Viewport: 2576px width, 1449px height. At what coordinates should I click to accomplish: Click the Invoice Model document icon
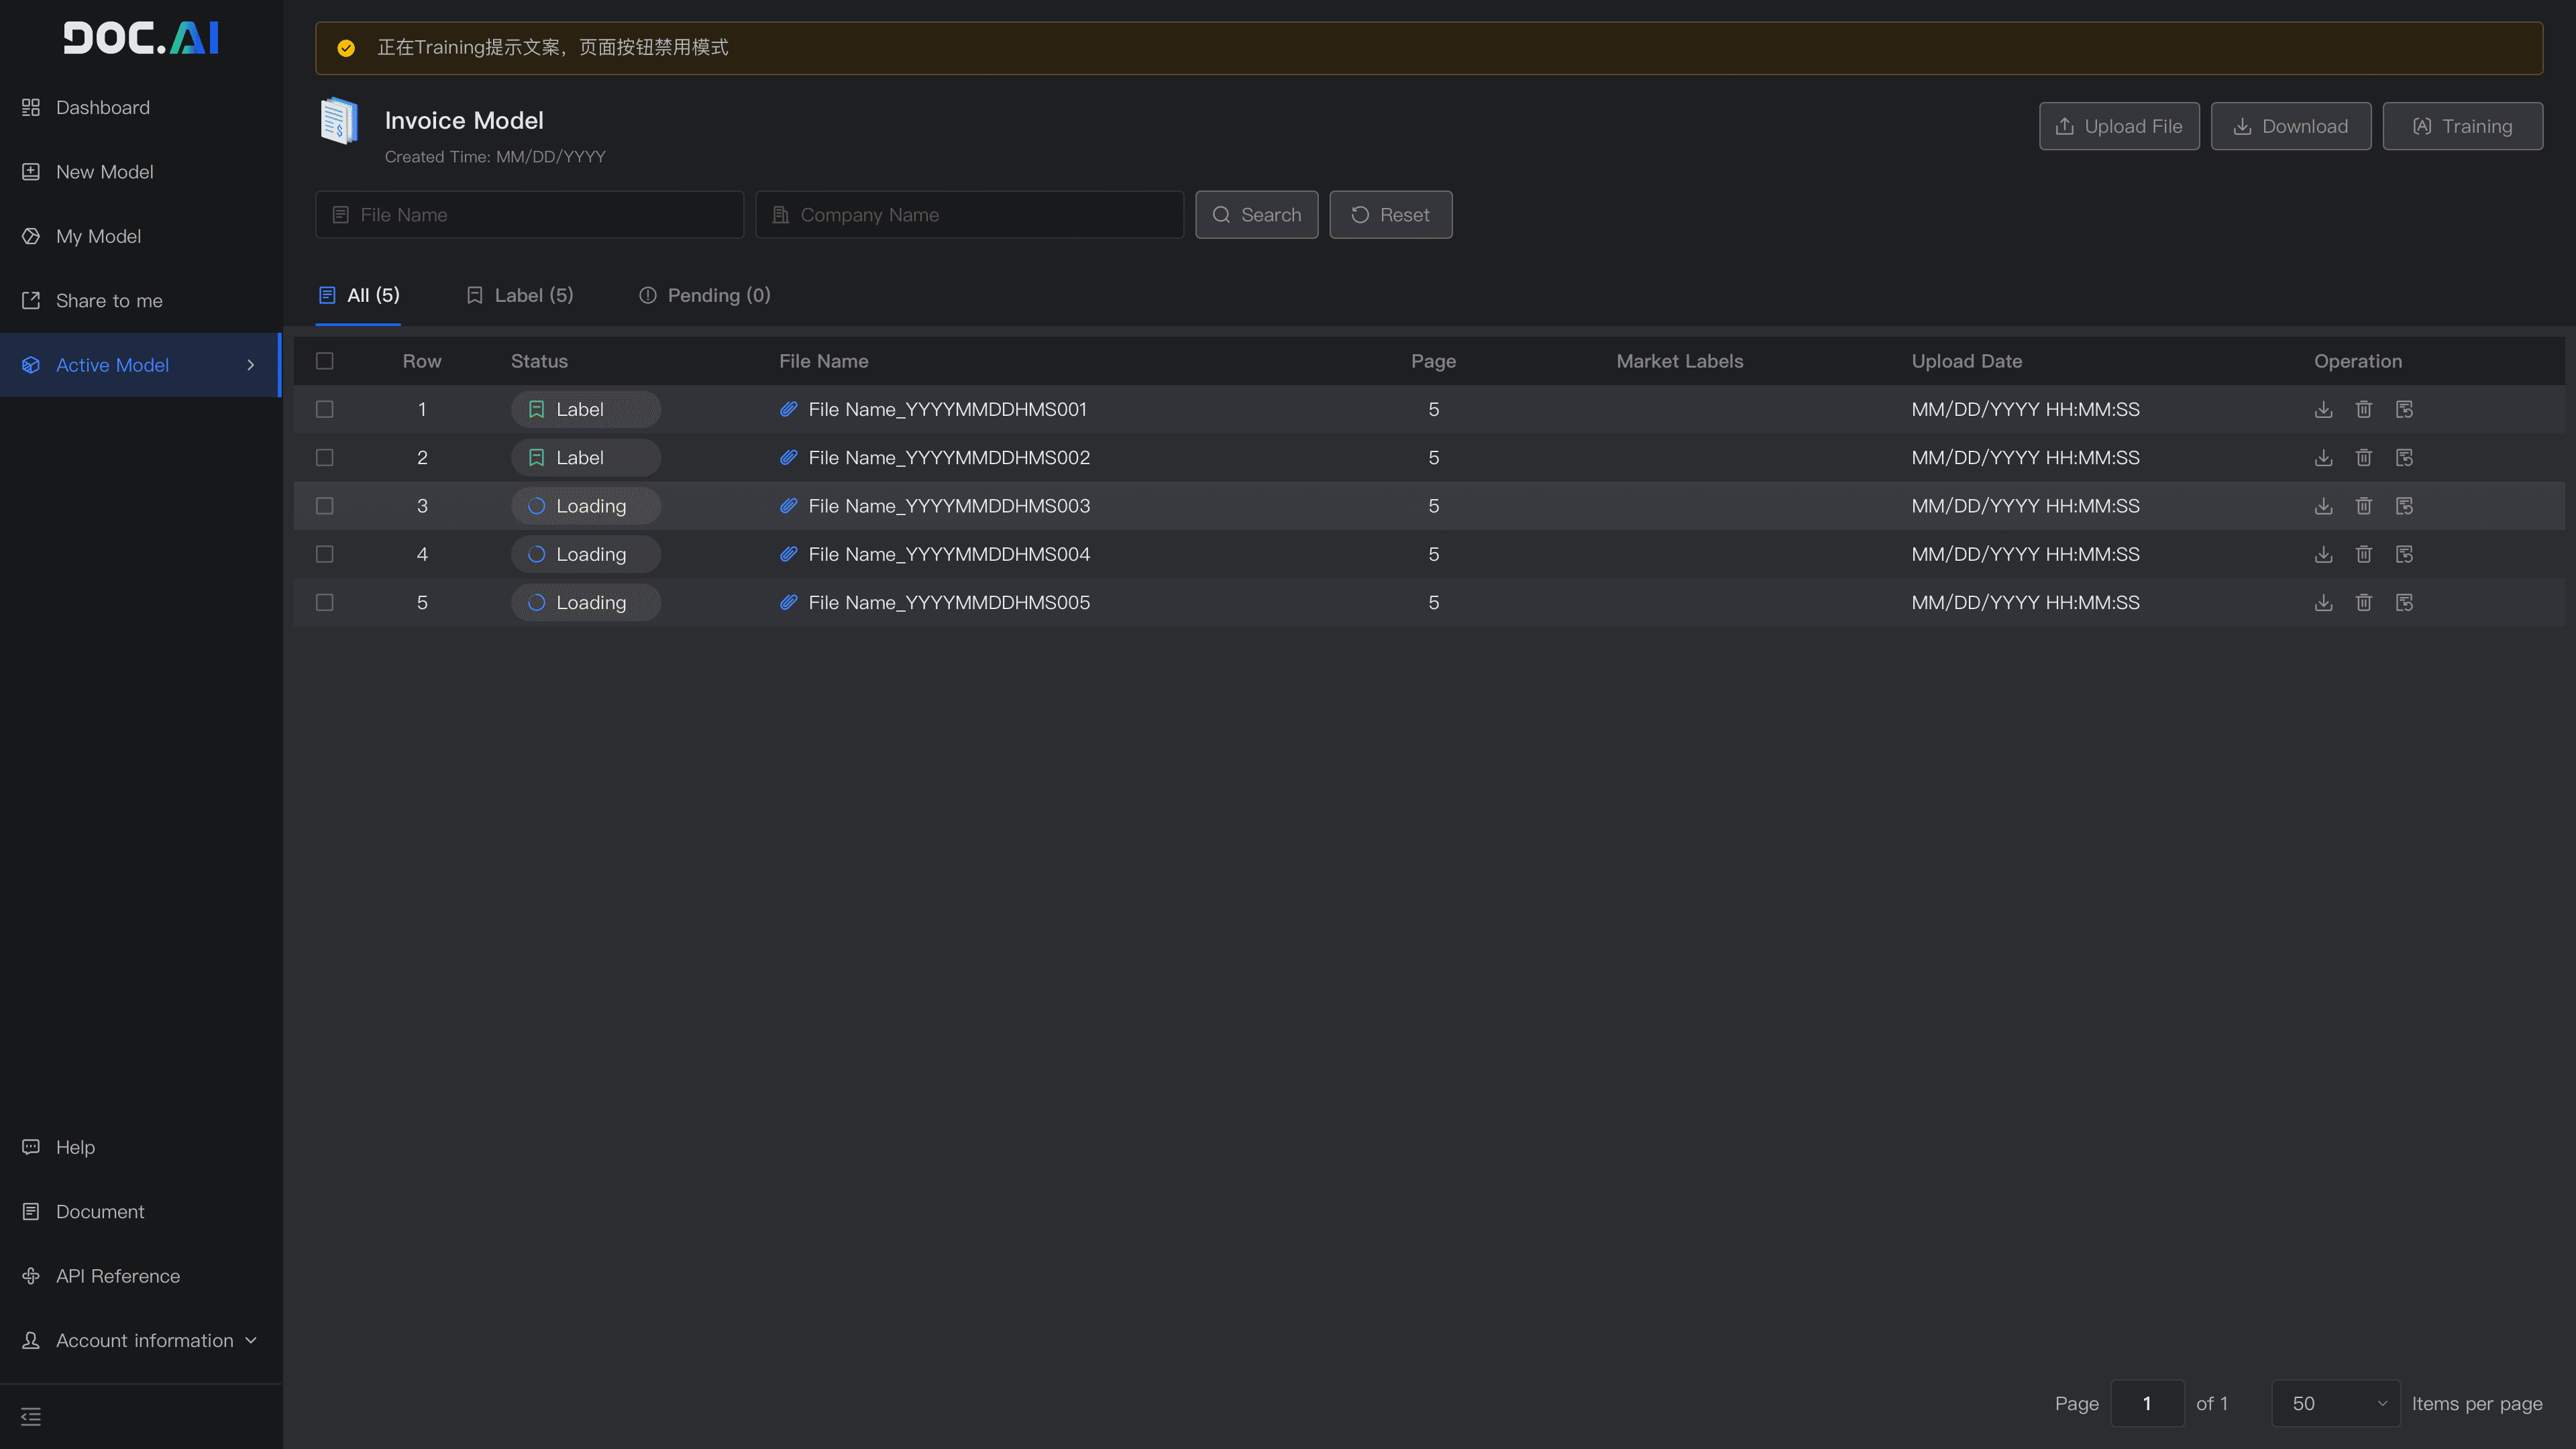(339, 121)
